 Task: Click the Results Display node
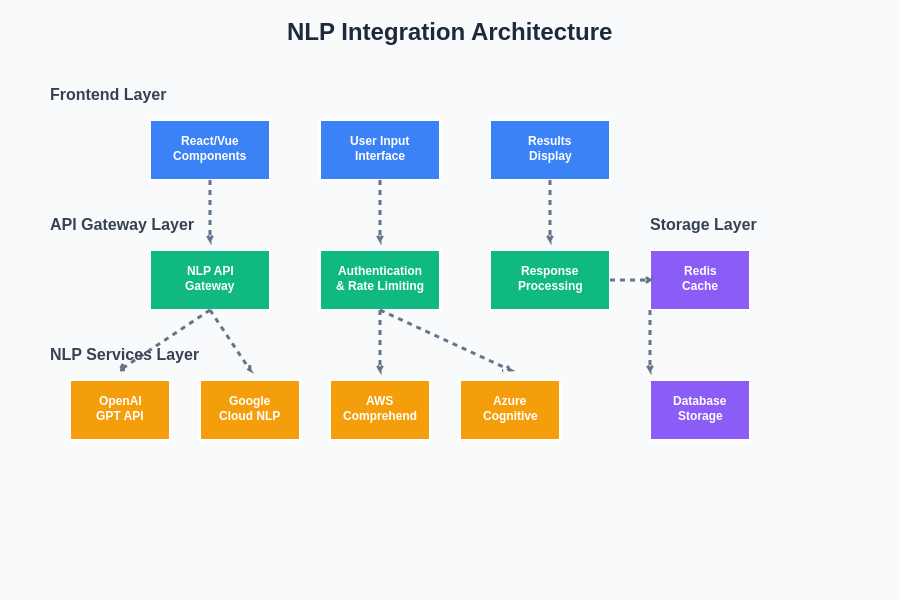point(550,150)
